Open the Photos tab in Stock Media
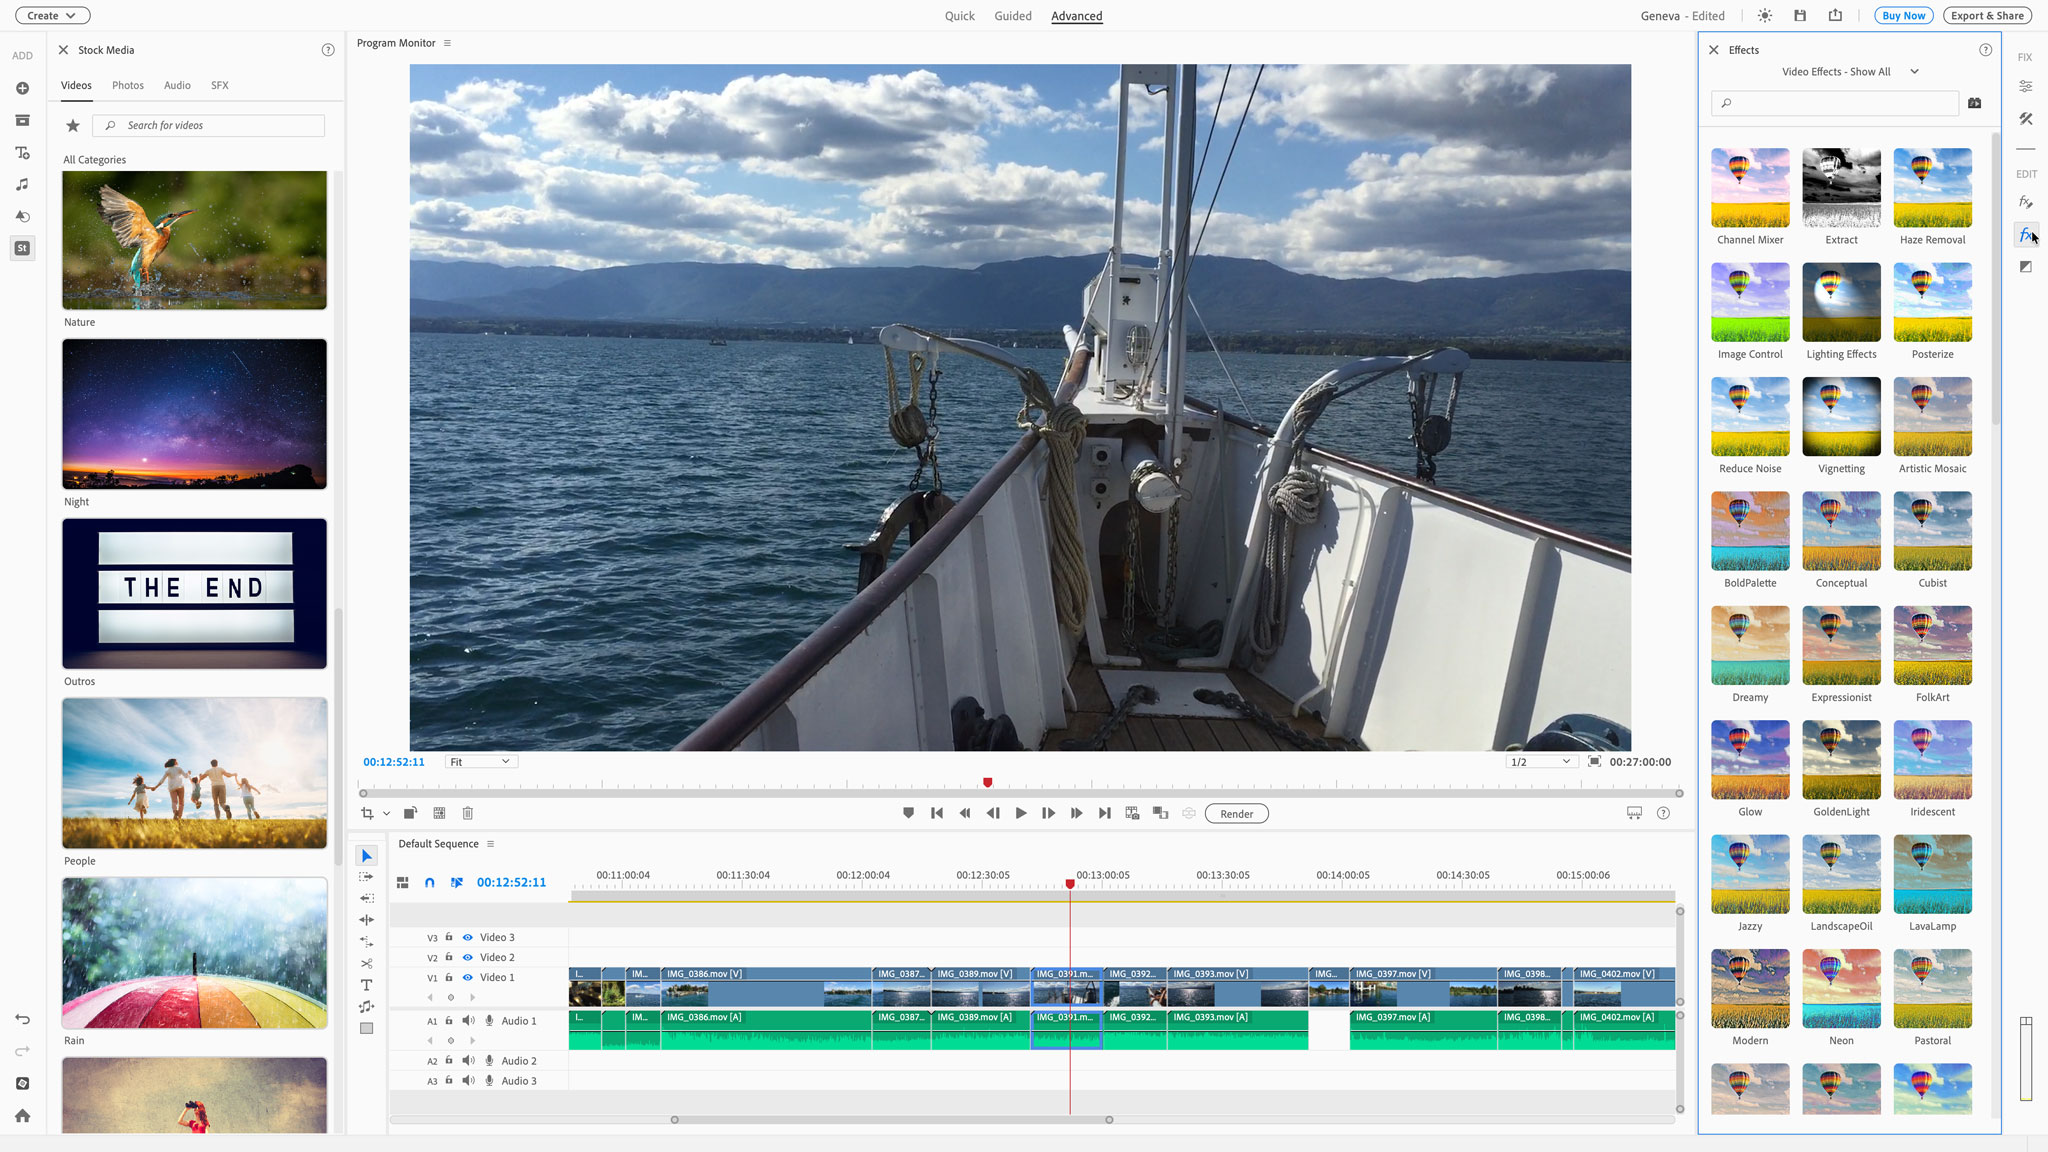2048x1152 pixels. 128,86
